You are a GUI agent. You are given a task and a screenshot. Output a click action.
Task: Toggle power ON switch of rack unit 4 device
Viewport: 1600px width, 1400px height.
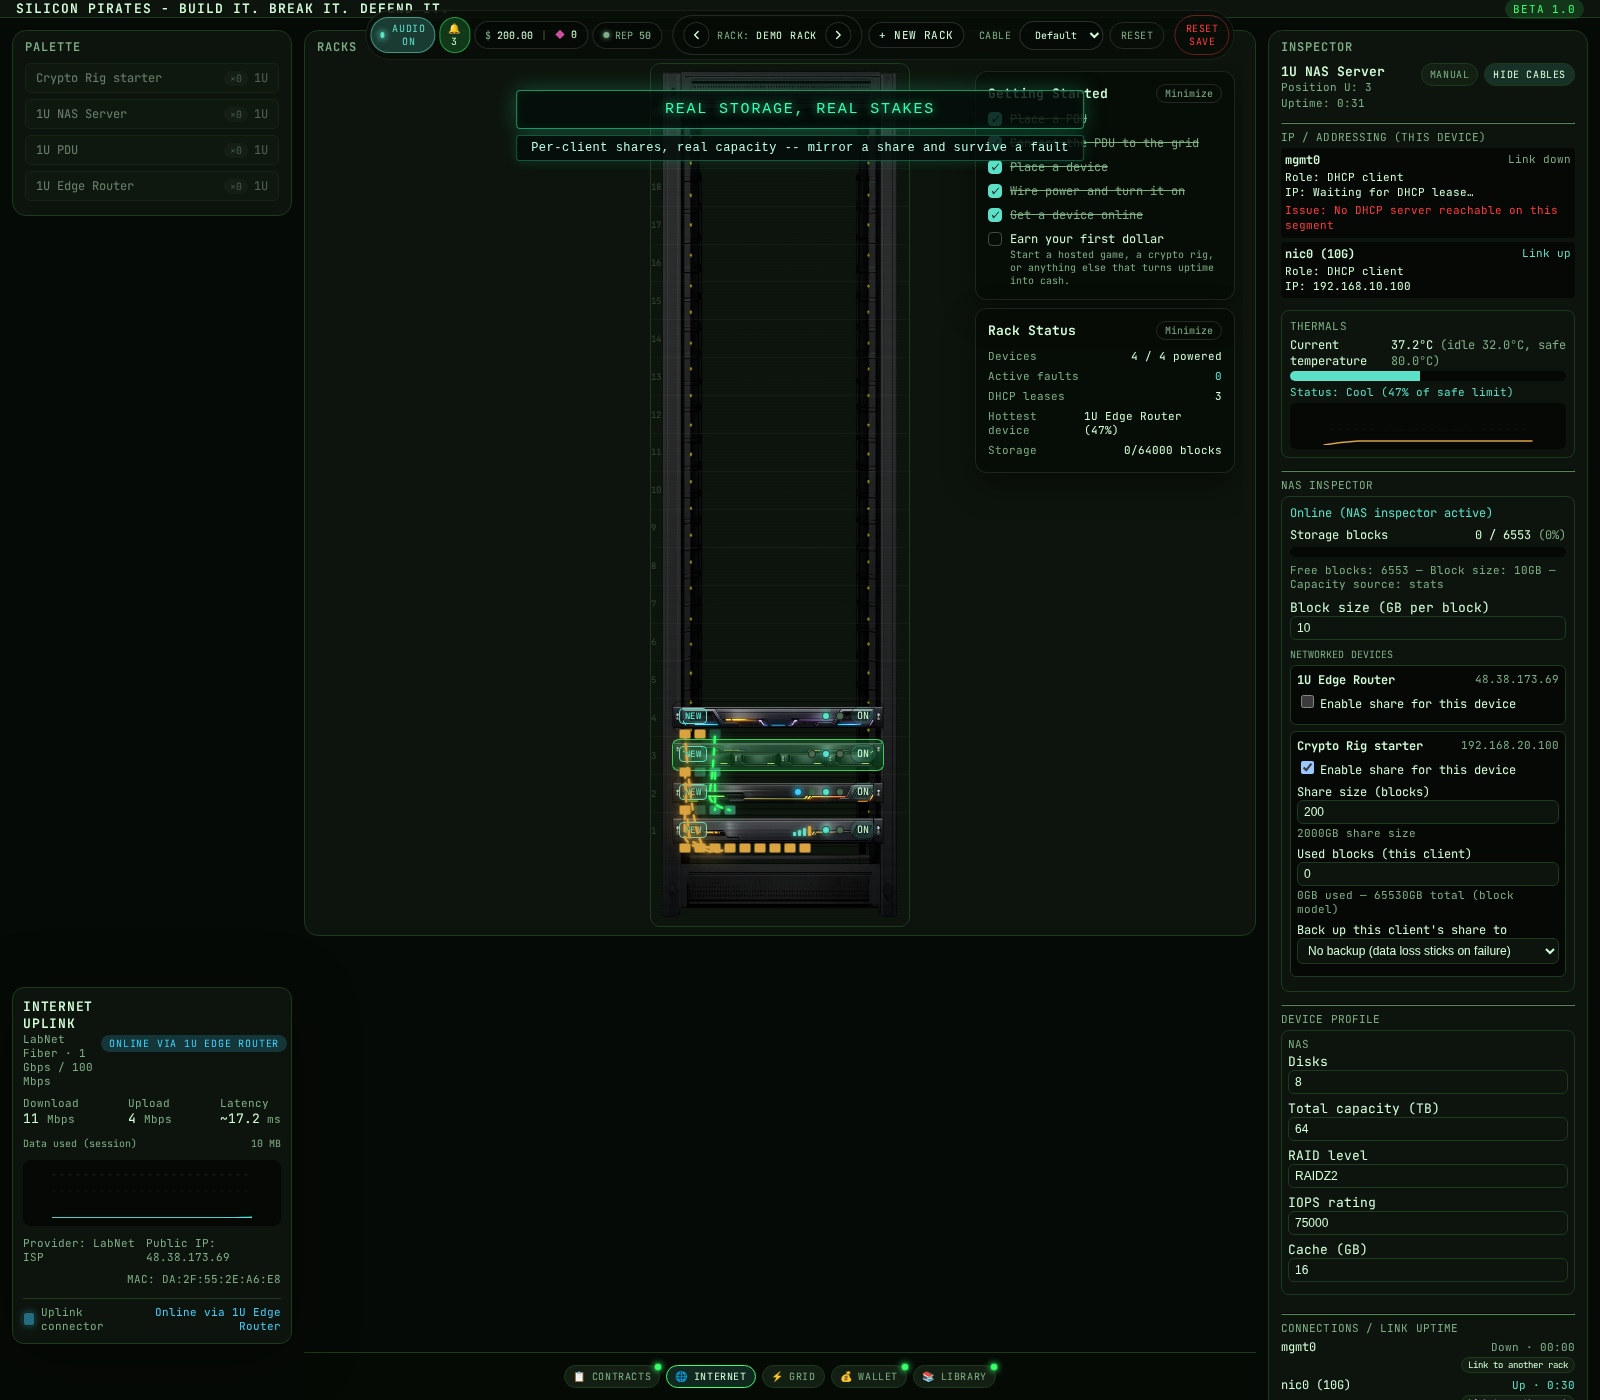pyautogui.click(x=863, y=716)
